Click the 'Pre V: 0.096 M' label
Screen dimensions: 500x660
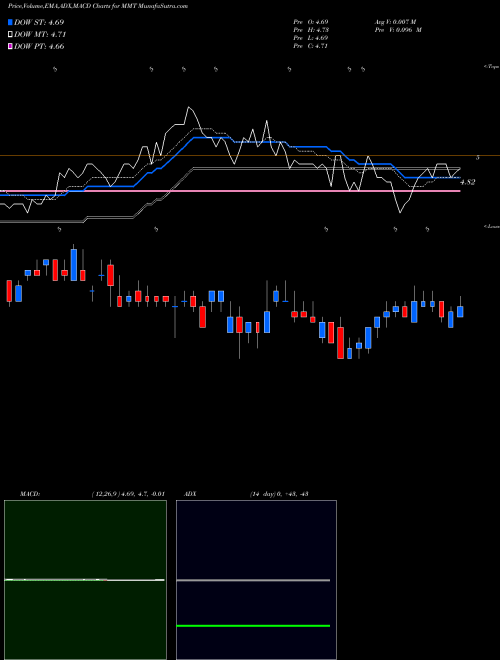[x=398, y=30]
